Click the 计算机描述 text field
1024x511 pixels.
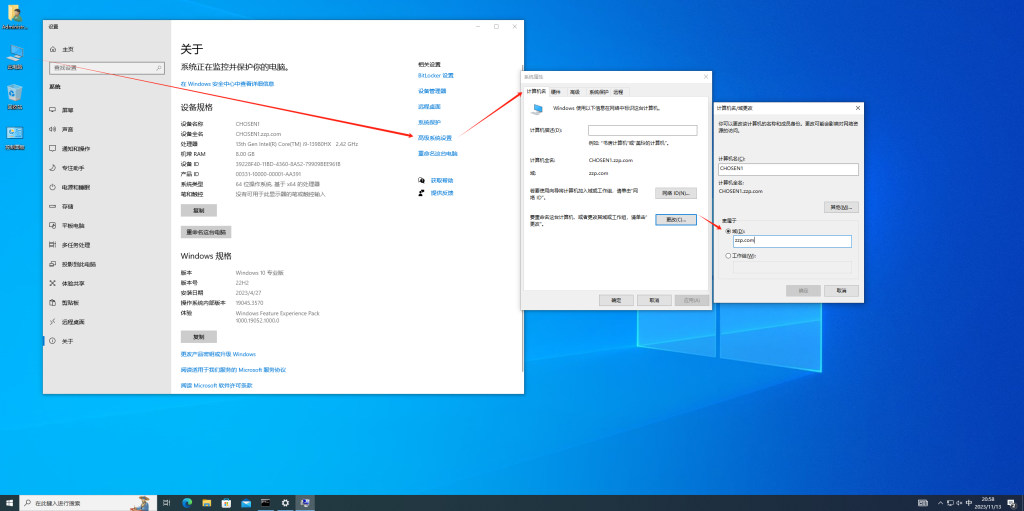pyautogui.click(x=642, y=130)
